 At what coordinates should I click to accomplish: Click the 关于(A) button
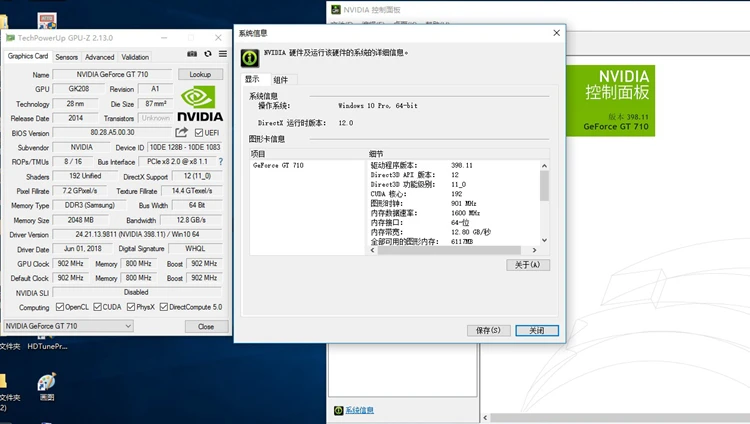(x=528, y=265)
